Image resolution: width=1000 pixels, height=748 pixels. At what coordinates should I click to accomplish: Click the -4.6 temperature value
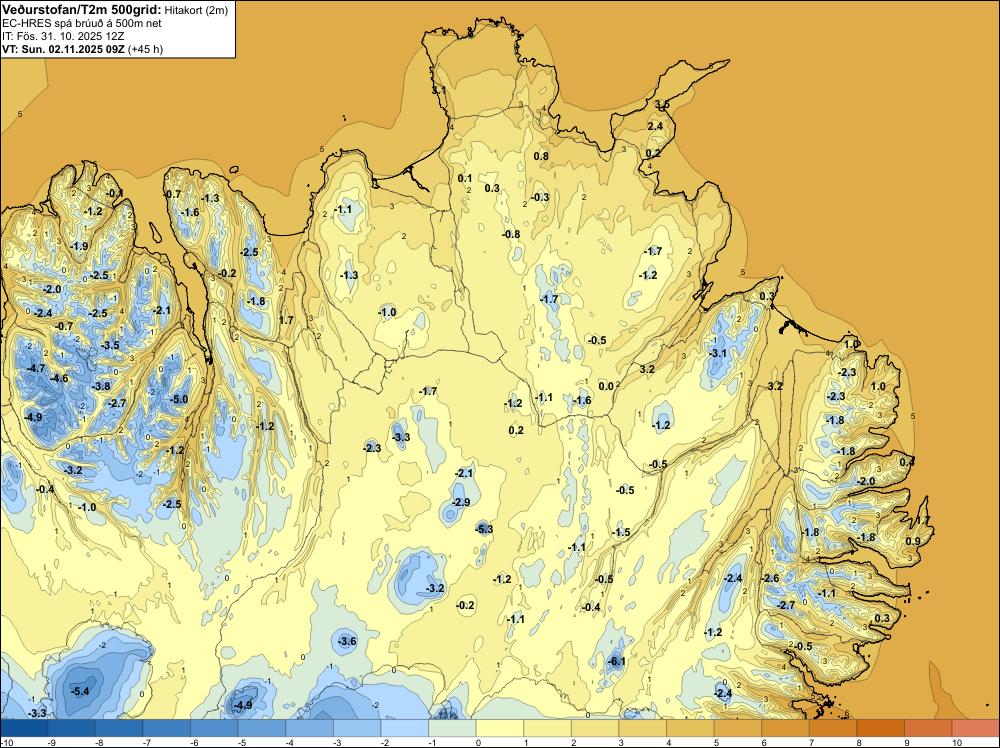59,378
